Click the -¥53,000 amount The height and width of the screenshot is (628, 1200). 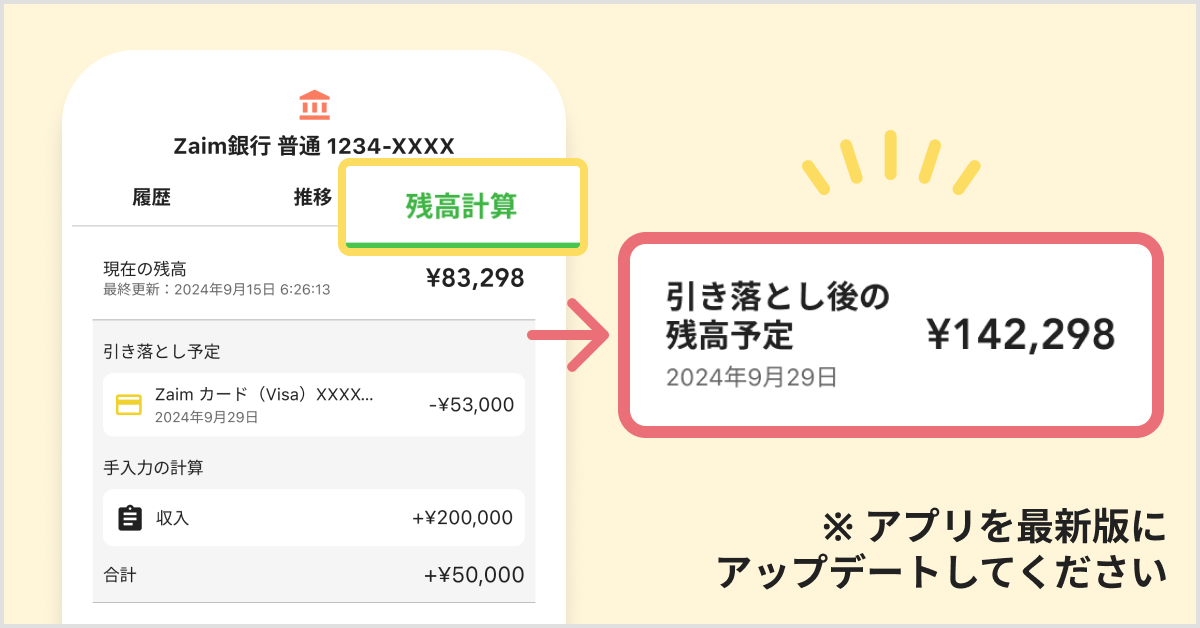coord(471,405)
